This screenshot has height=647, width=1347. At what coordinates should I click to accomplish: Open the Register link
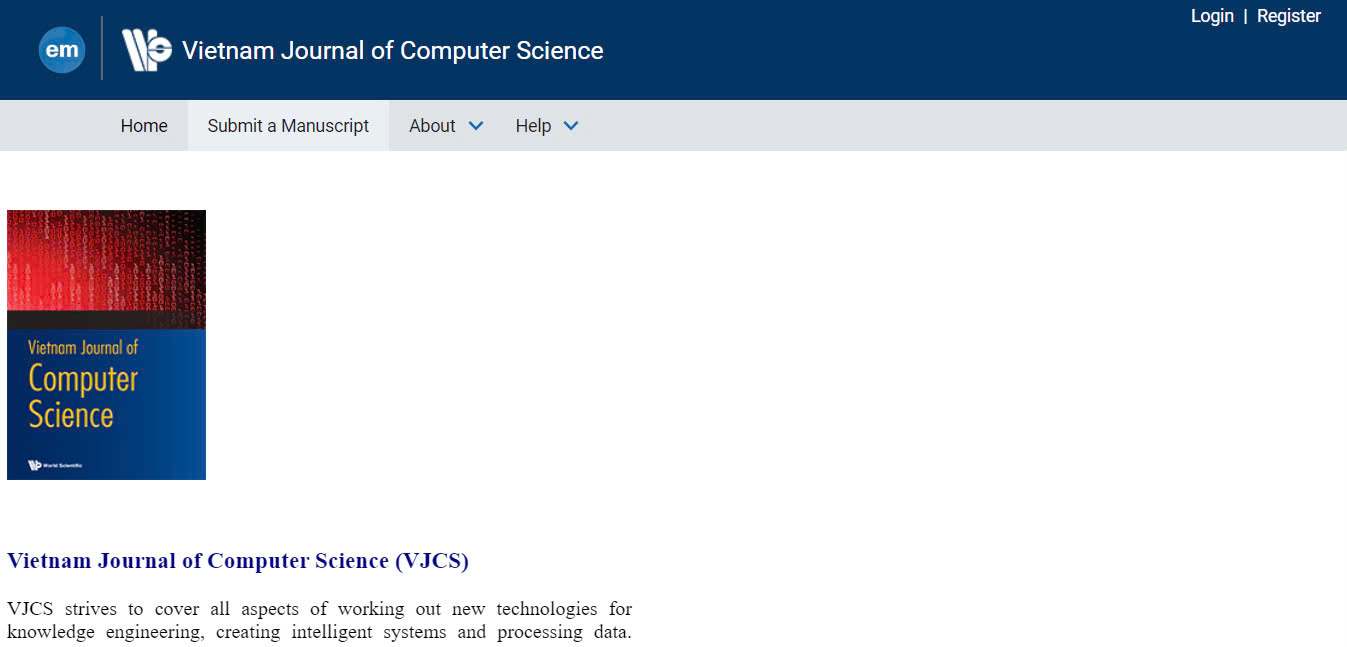click(1289, 16)
